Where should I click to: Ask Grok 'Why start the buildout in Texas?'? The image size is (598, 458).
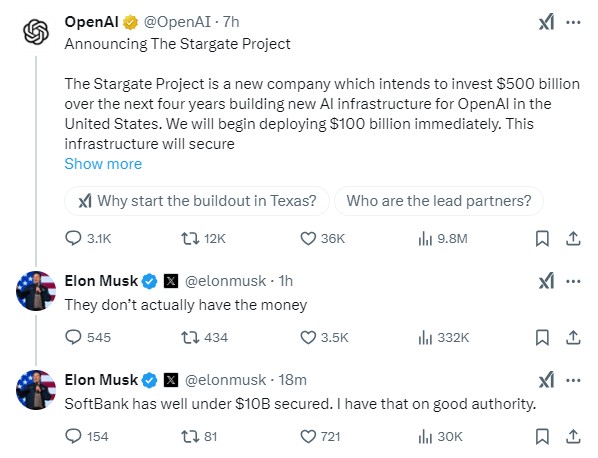tap(197, 201)
